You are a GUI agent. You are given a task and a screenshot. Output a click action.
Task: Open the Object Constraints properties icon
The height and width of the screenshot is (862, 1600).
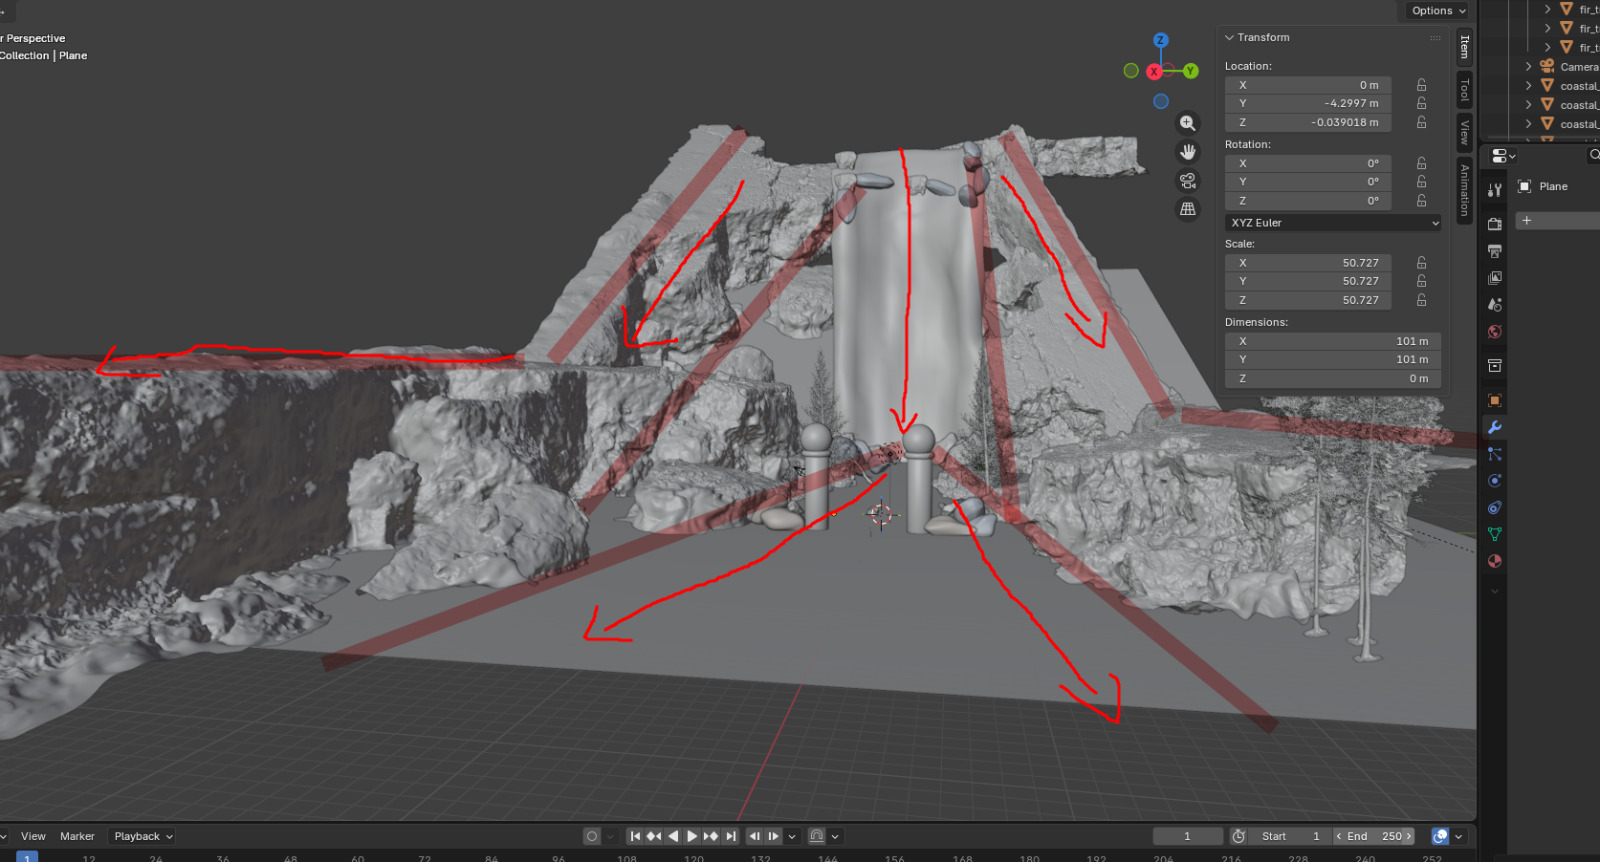pyautogui.click(x=1495, y=508)
